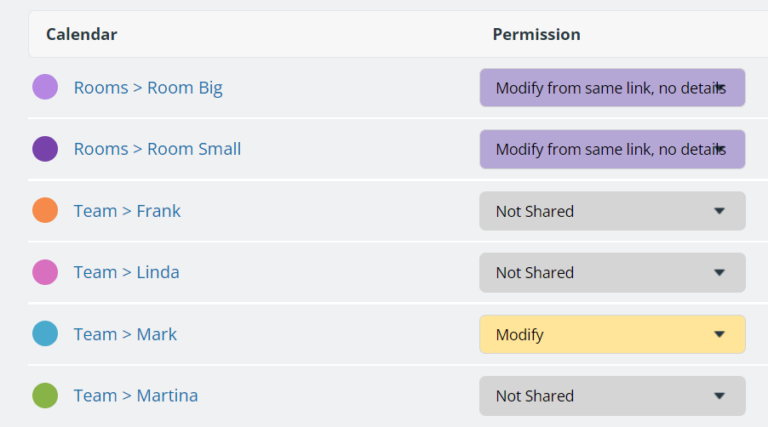Open Linda's Not Shared permission dropdown
768x427 pixels.
click(x=612, y=272)
